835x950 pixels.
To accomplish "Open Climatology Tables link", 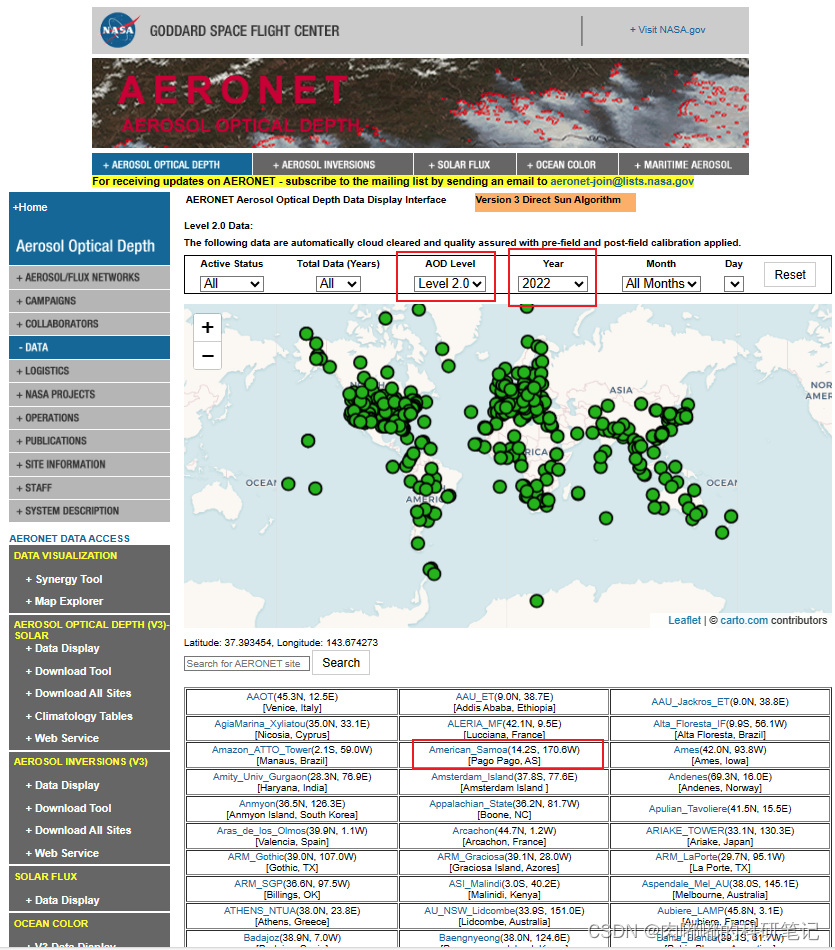I will [x=79, y=716].
